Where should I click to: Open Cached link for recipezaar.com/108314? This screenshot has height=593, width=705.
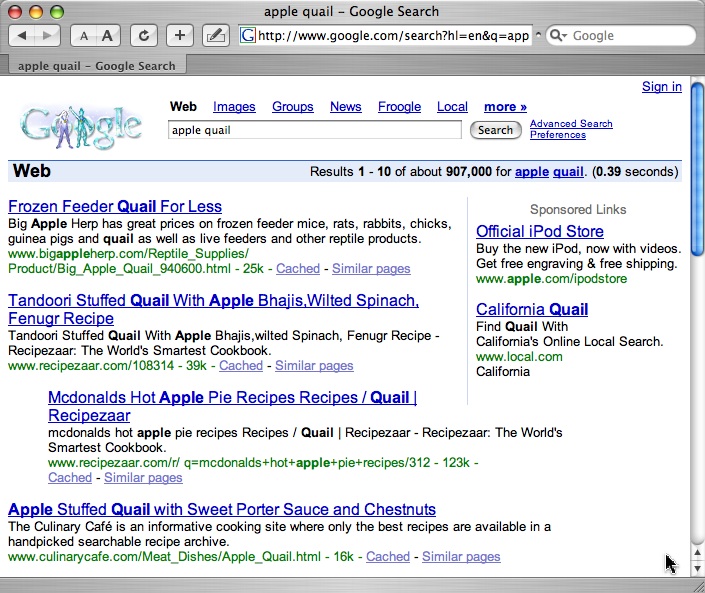pyautogui.click(x=241, y=366)
